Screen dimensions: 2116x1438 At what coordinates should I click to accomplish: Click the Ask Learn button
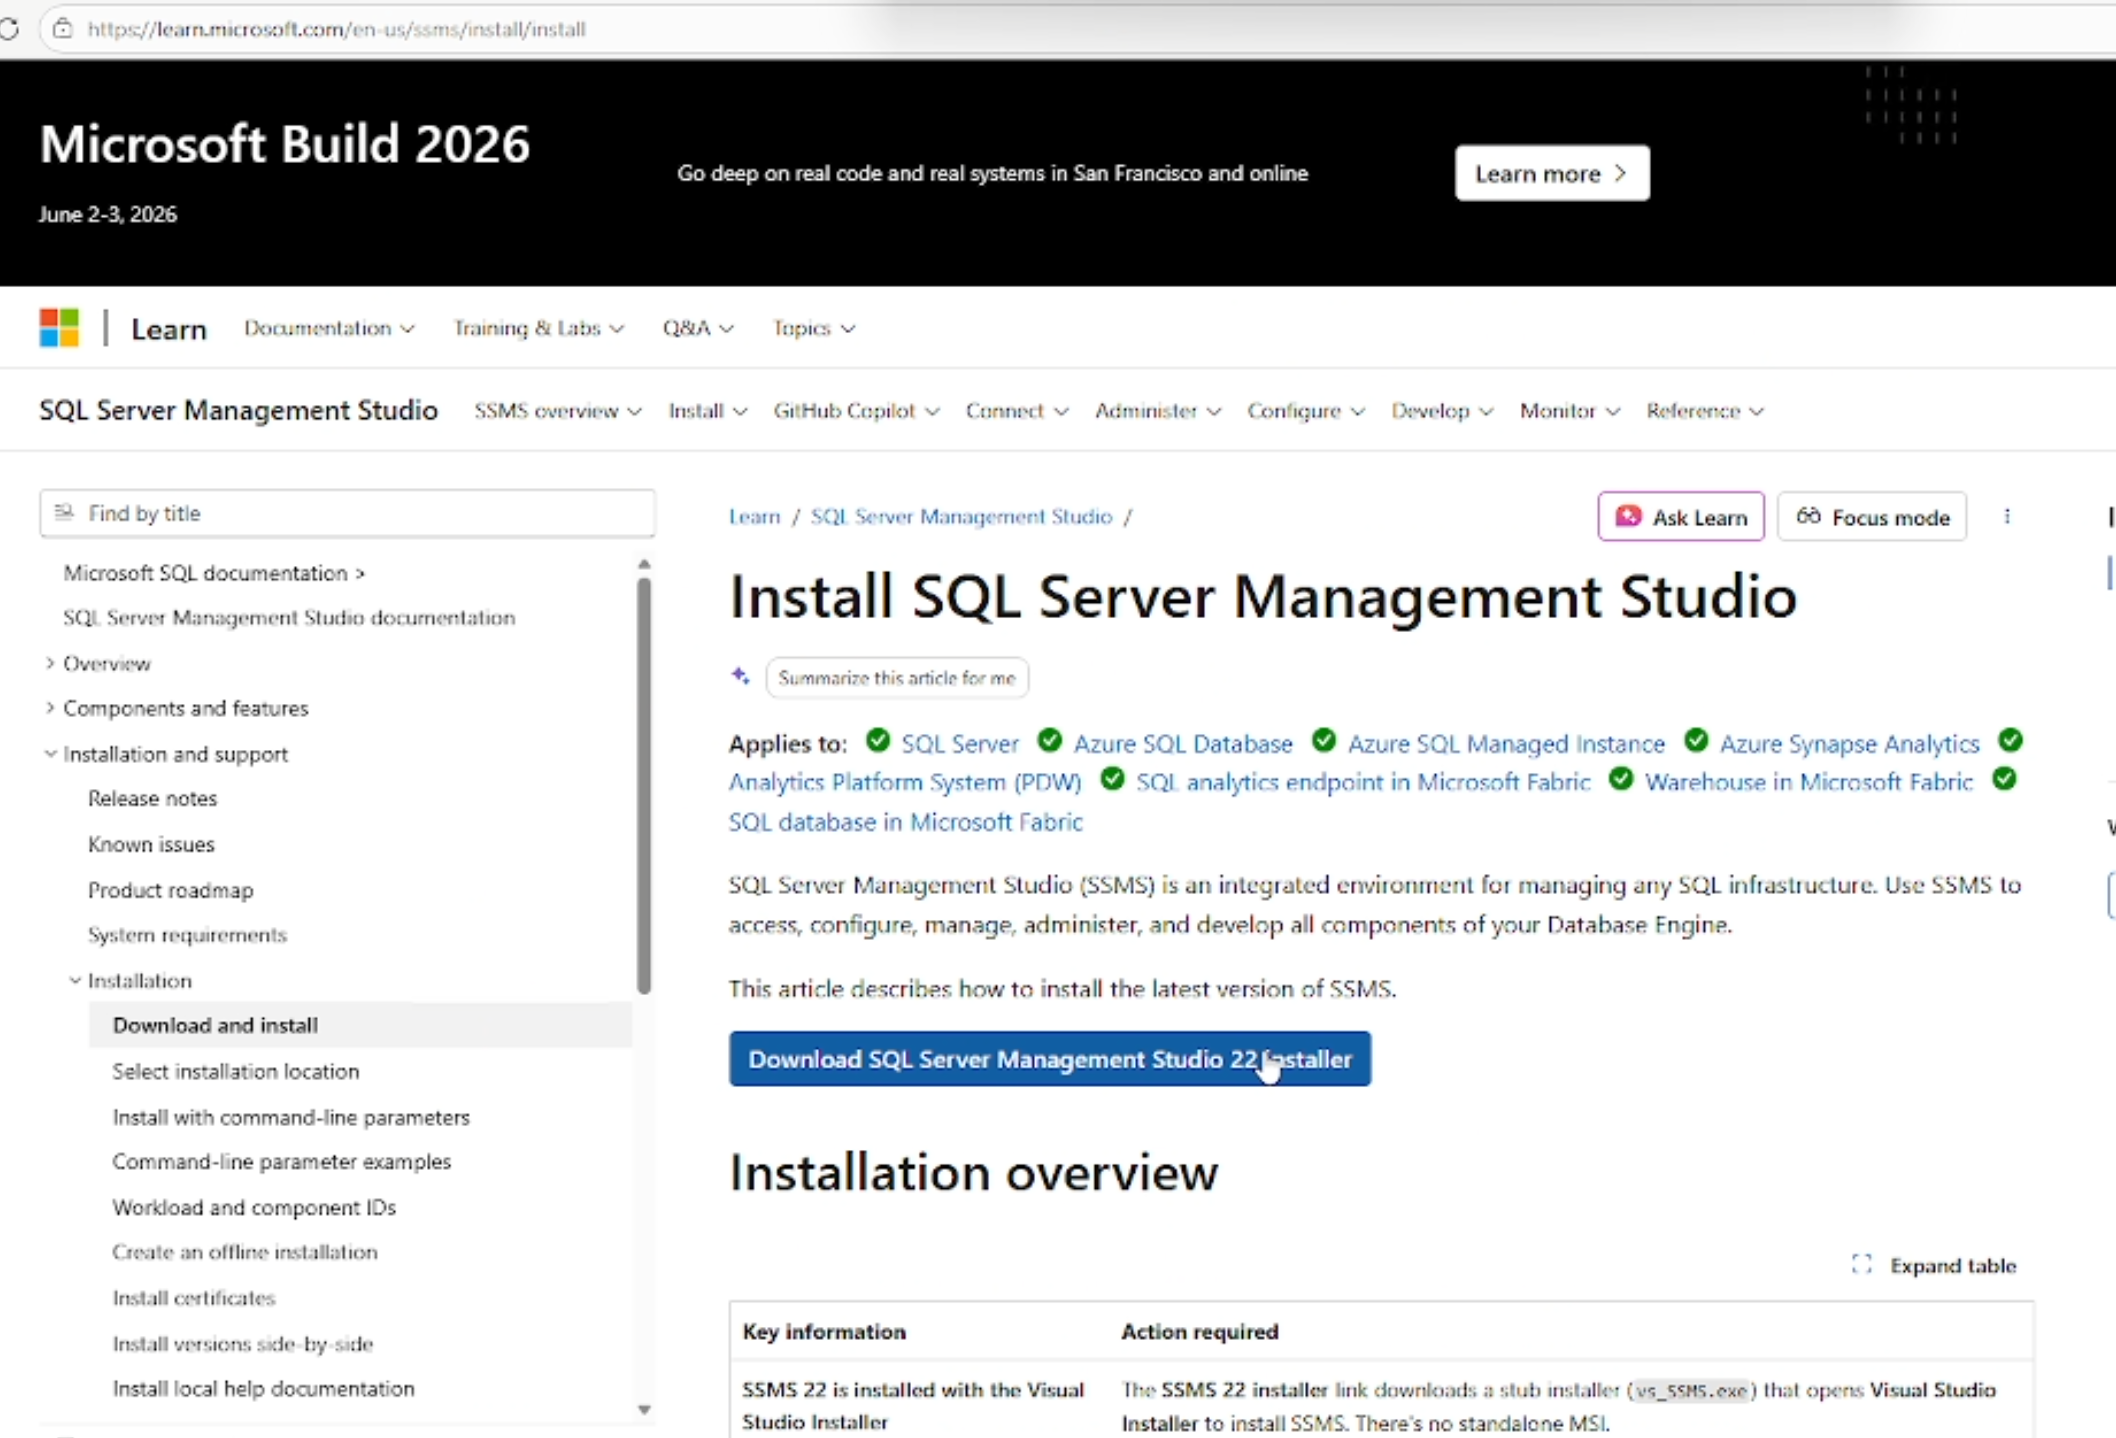1680,517
